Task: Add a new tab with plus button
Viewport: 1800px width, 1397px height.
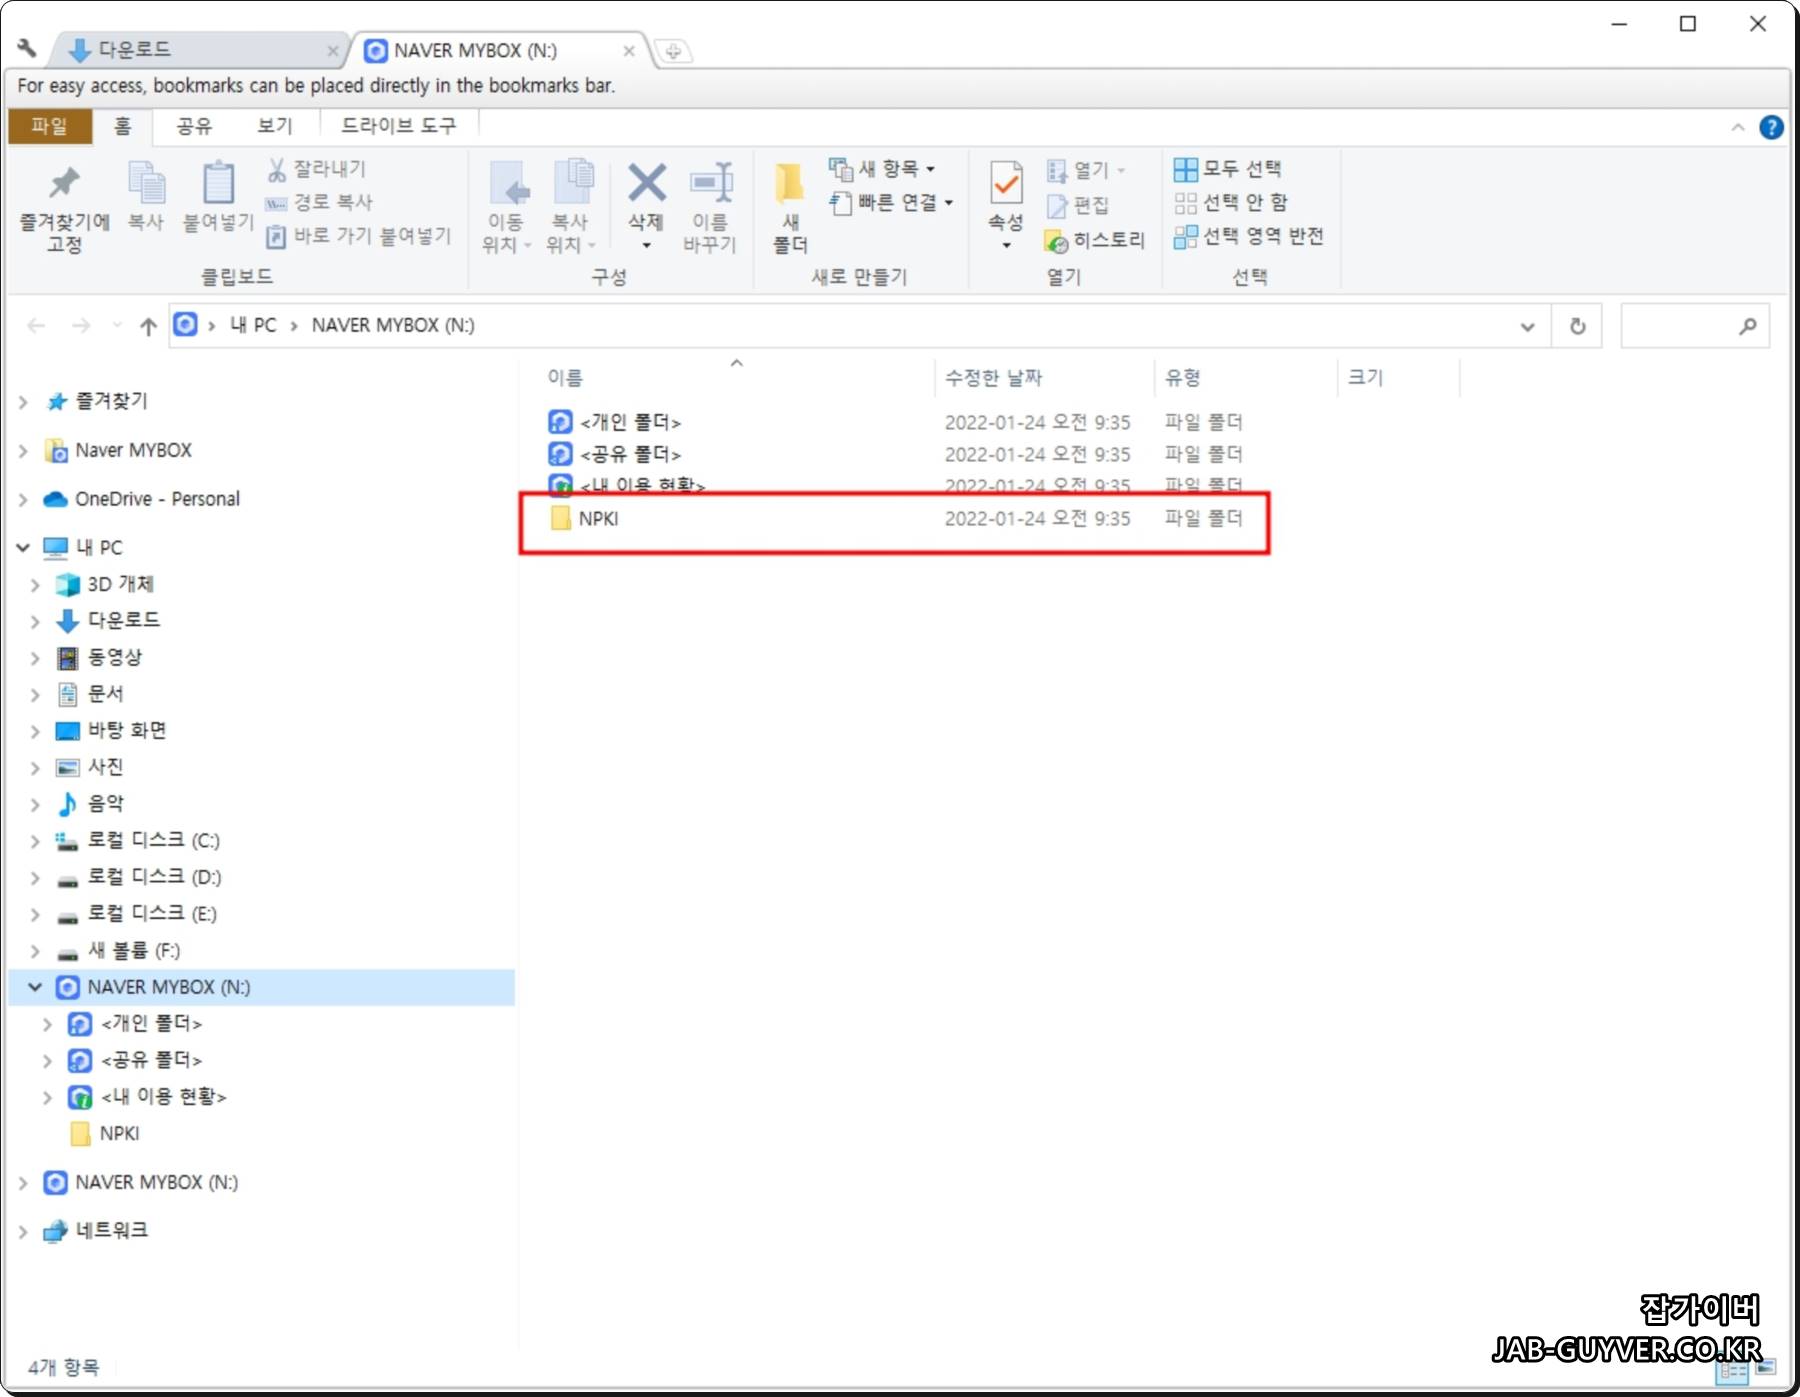Action: [x=673, y=51]
